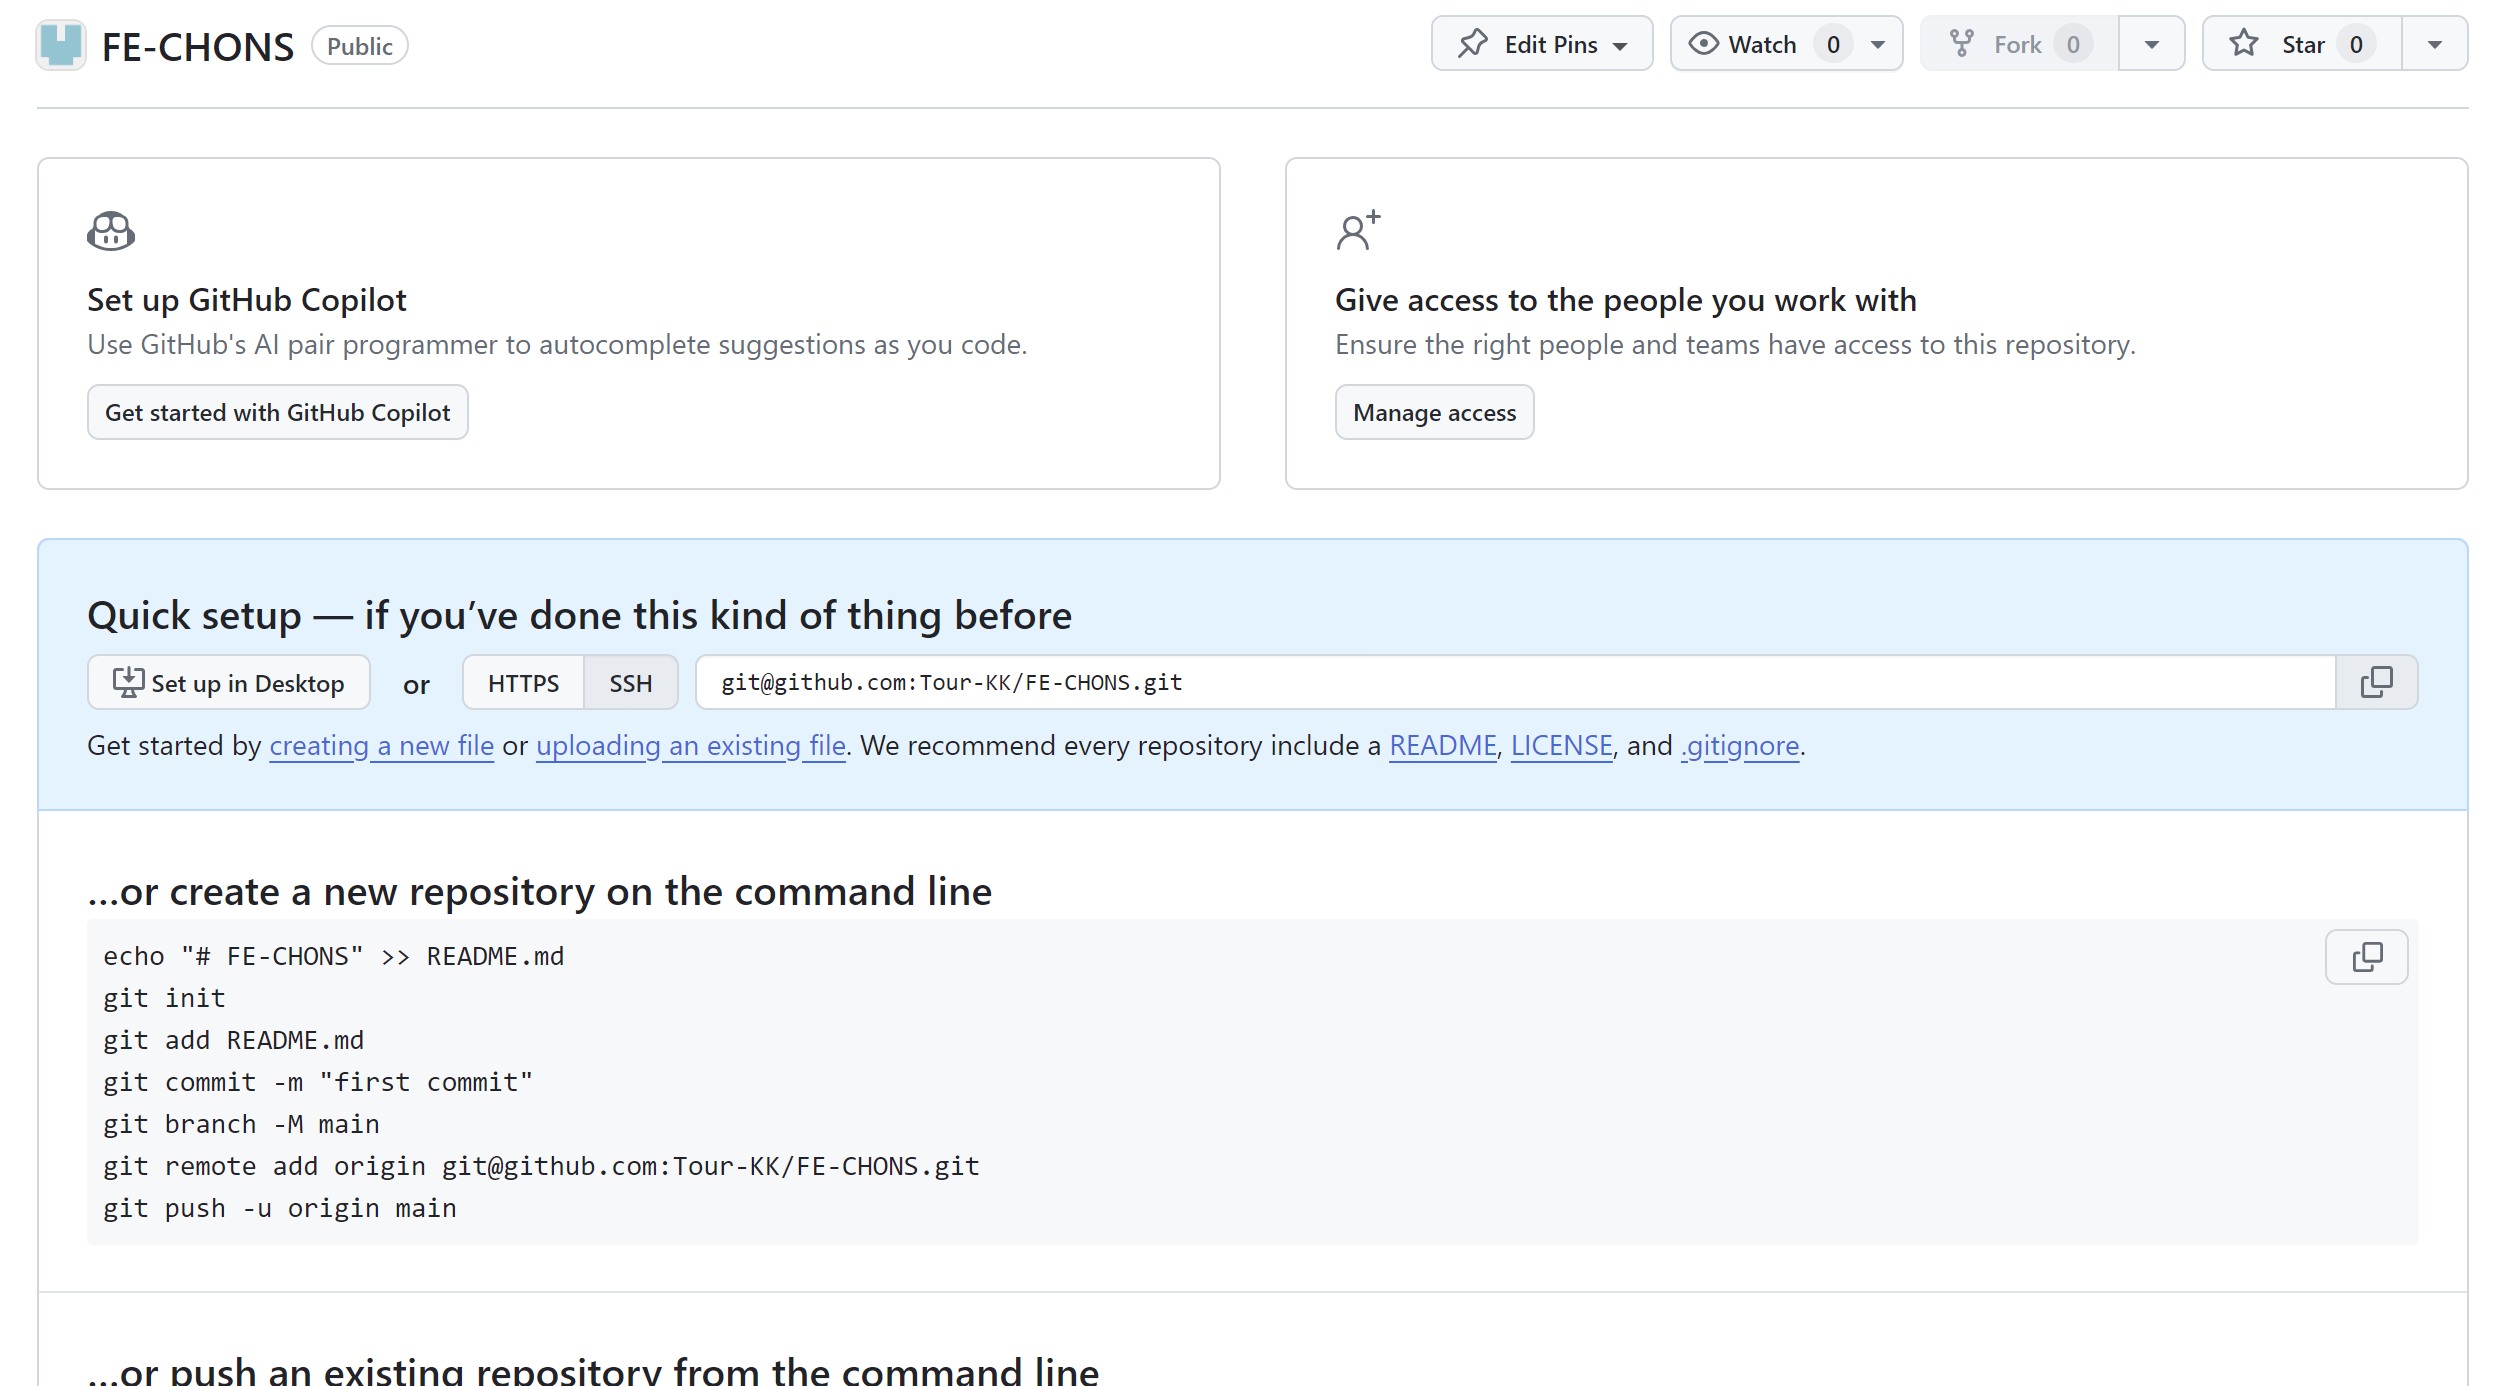Viewport: 2513px width, 1386px height.
Task: Follow the LICENSE link
Action: (1561, 746)
